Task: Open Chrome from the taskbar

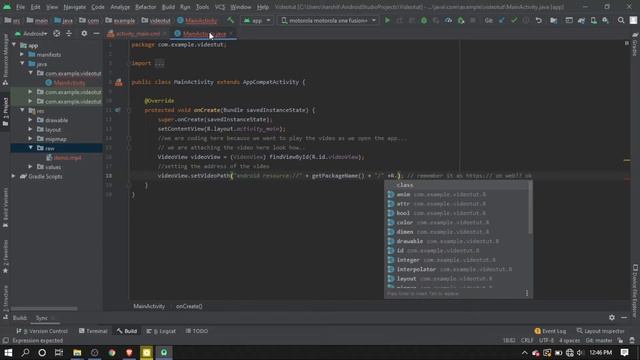Action: click(x=112, y=353)
